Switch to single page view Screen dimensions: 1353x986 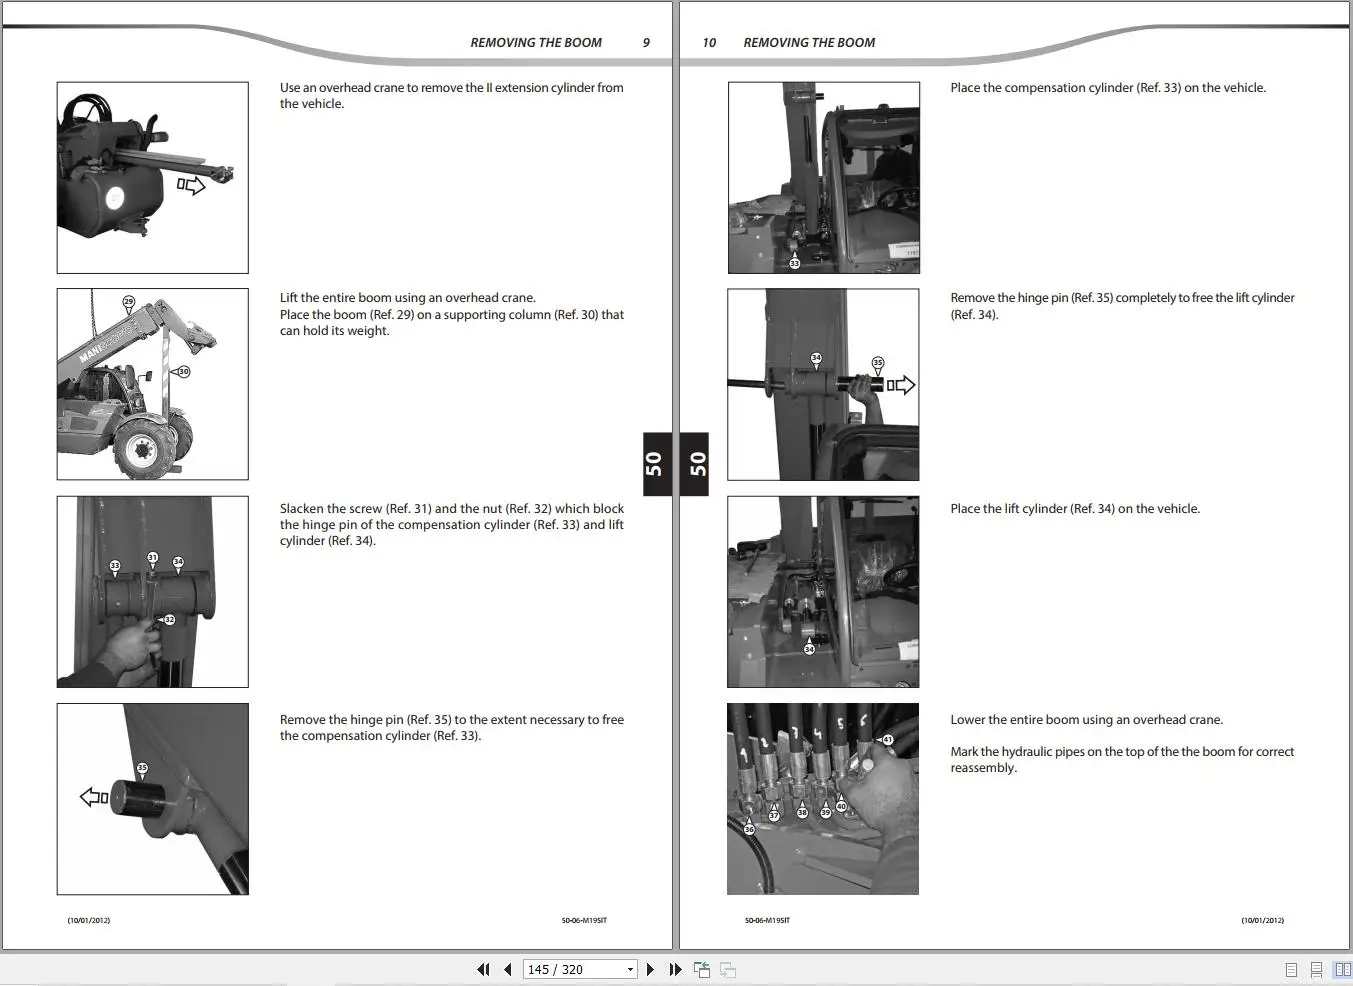(1291, 969)
